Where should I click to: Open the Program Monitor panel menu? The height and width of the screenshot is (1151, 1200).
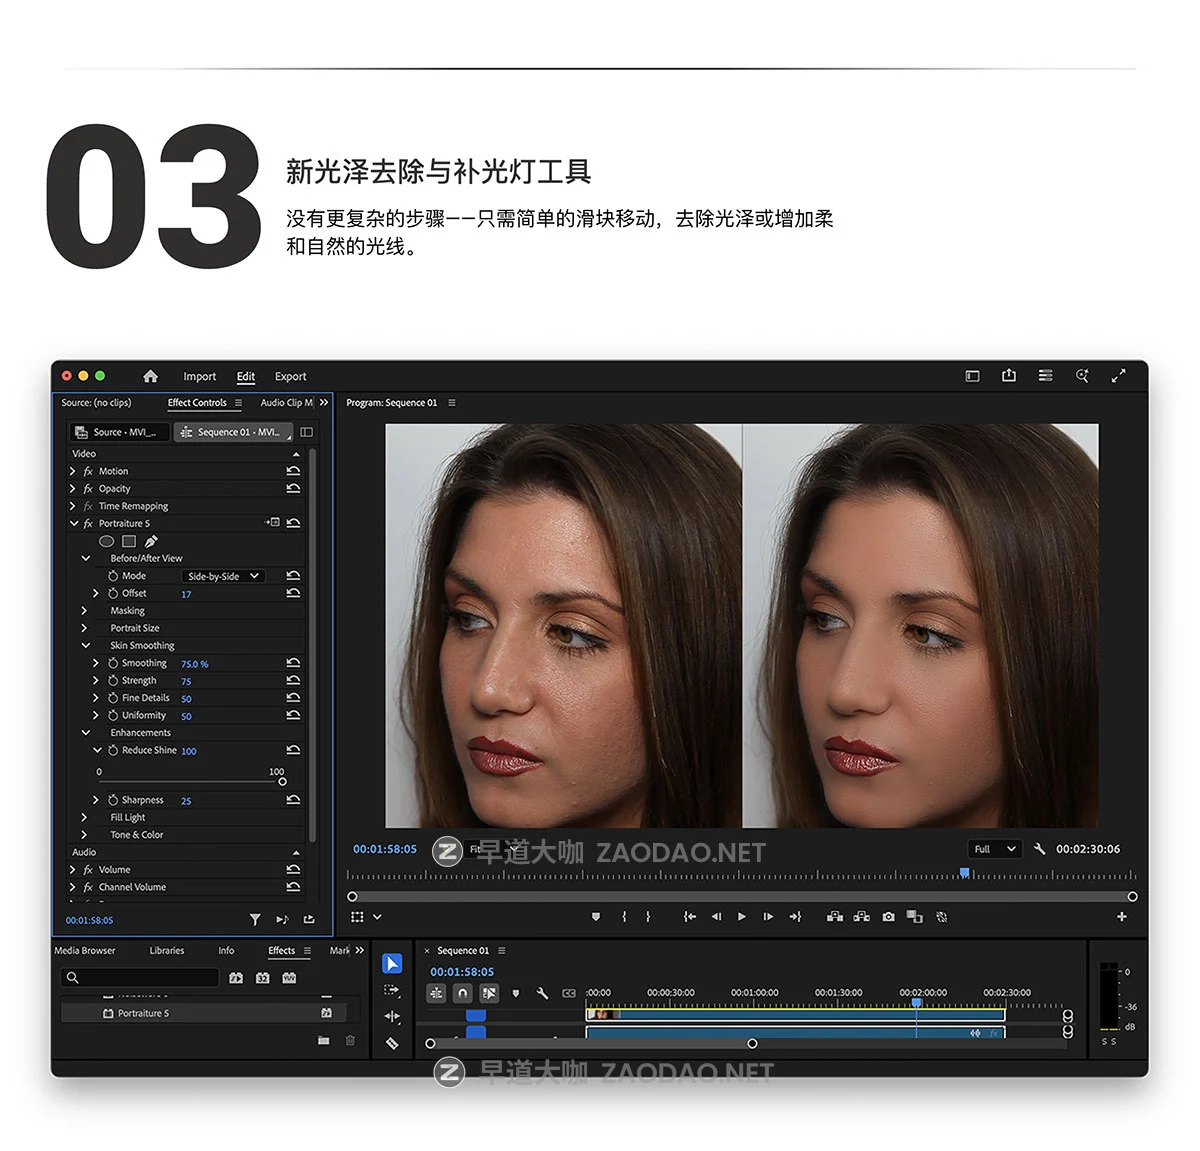(452, 403)
